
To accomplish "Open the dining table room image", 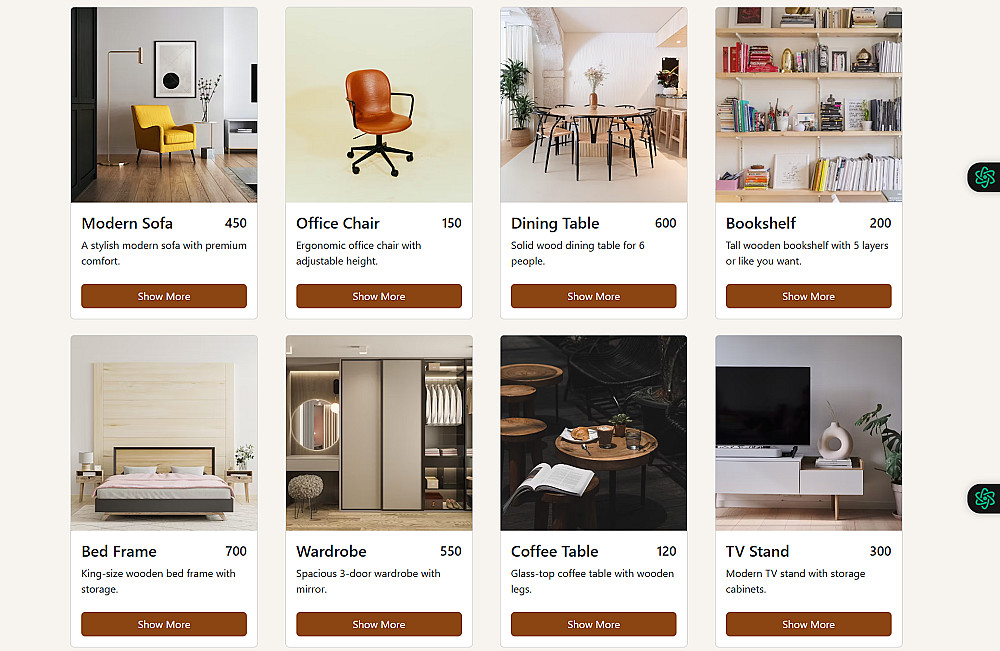I will pos(594,105).
